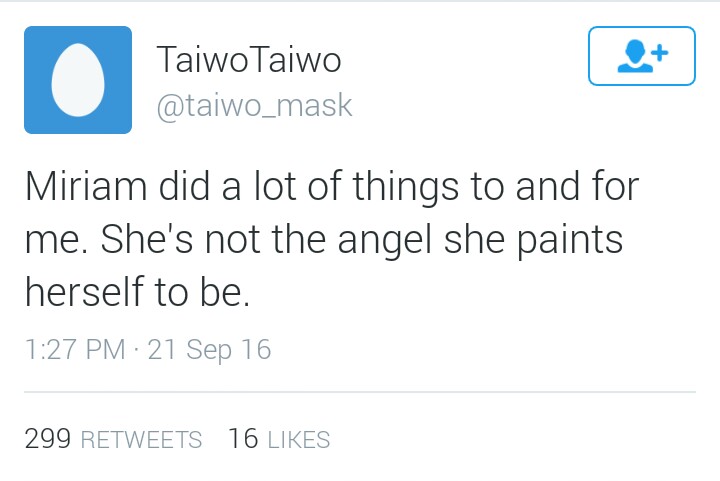This screenshot has height=481, width=720.
Task: Open the TaiwoTaiwo display name profile
Action: (x=248, y=60)
